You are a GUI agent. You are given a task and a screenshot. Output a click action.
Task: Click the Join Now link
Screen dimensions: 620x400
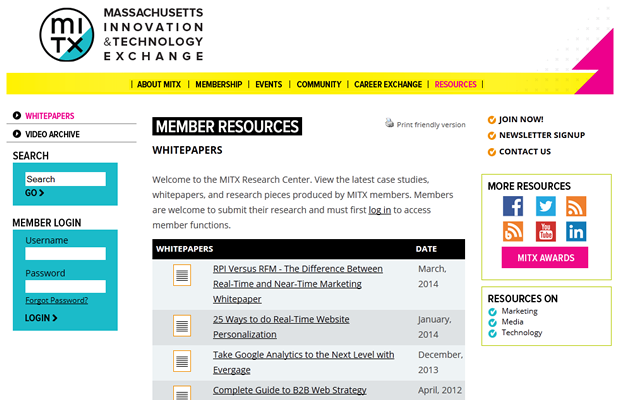(521, 119)
